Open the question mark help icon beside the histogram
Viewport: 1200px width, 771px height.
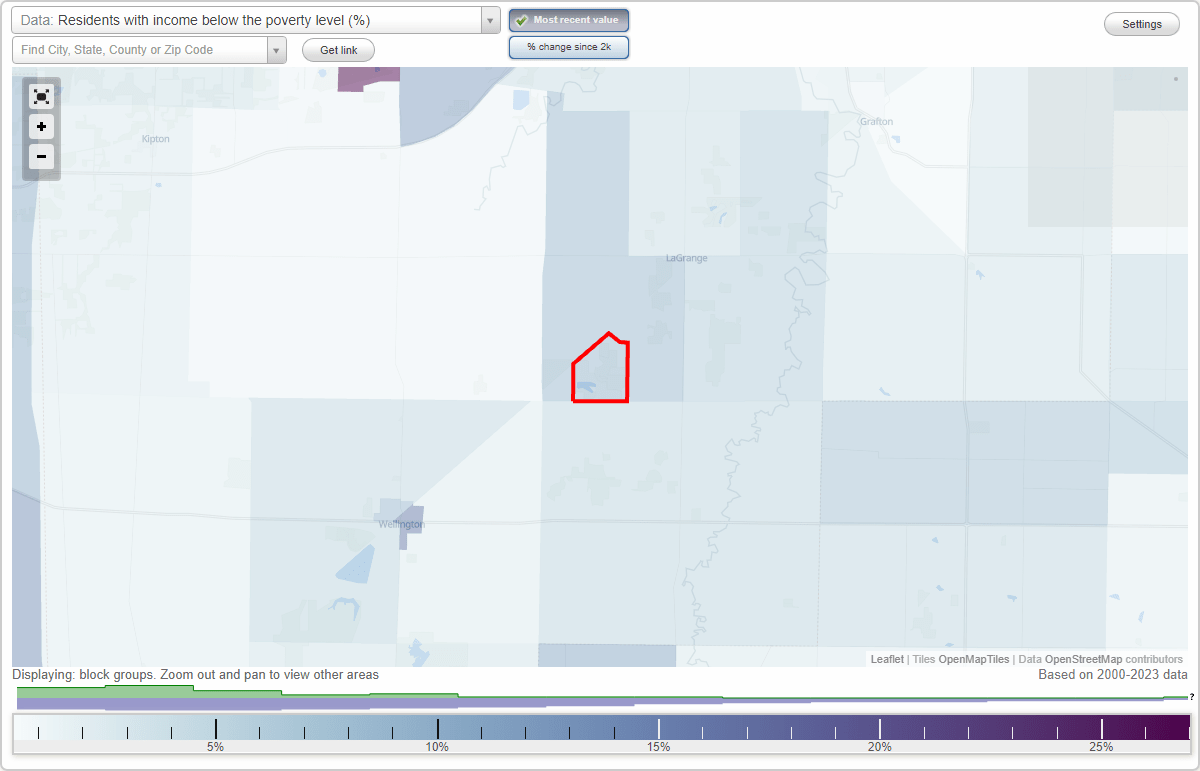(x=1190, y=698)
